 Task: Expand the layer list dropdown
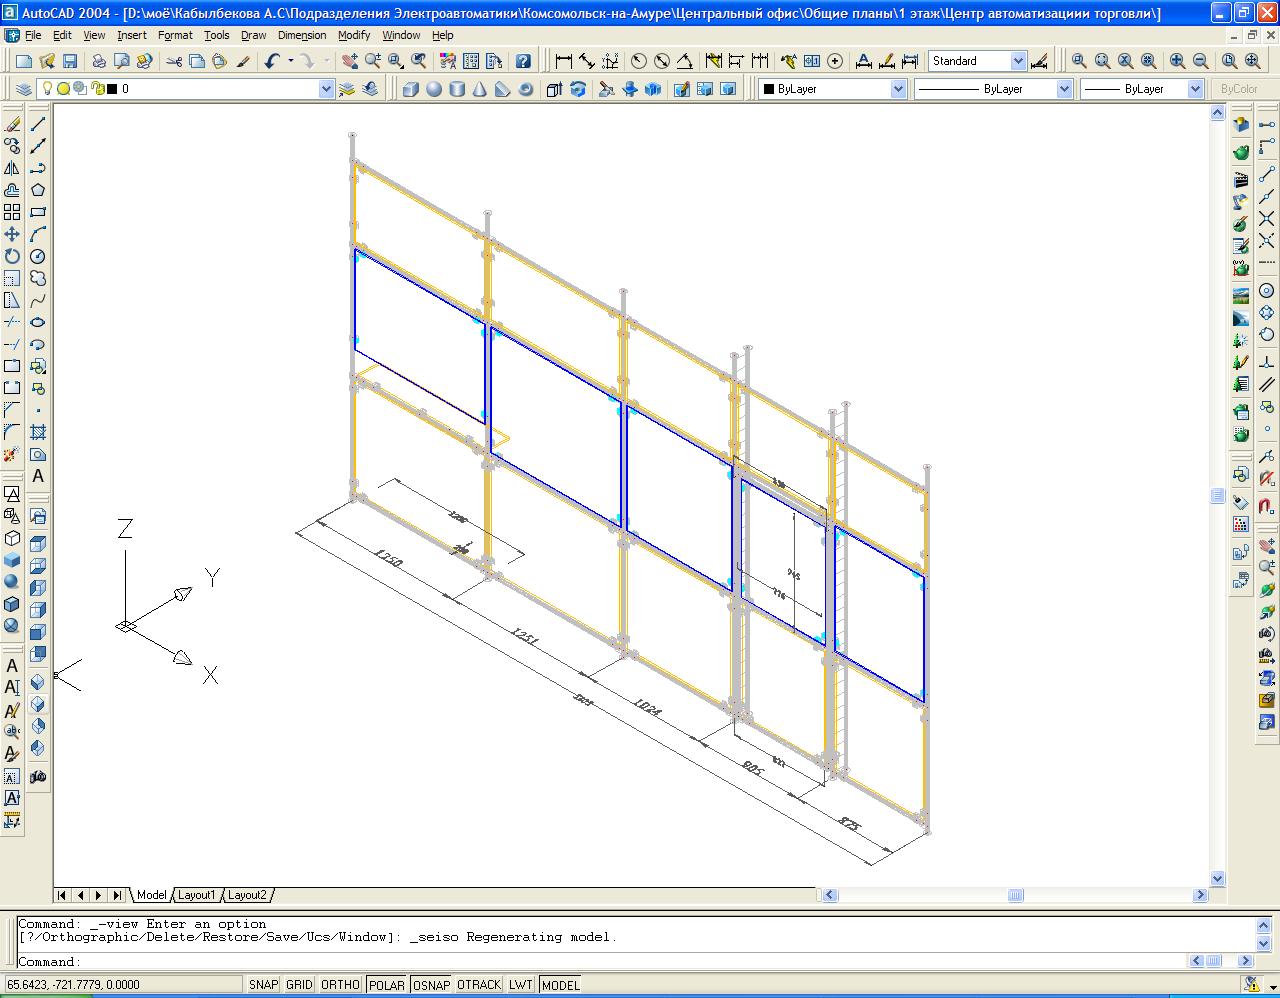coord(326,89)
